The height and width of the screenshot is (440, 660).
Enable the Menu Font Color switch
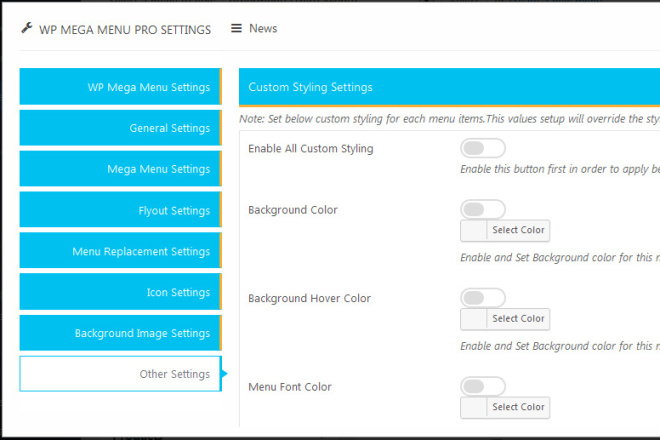tap(483, 386)
